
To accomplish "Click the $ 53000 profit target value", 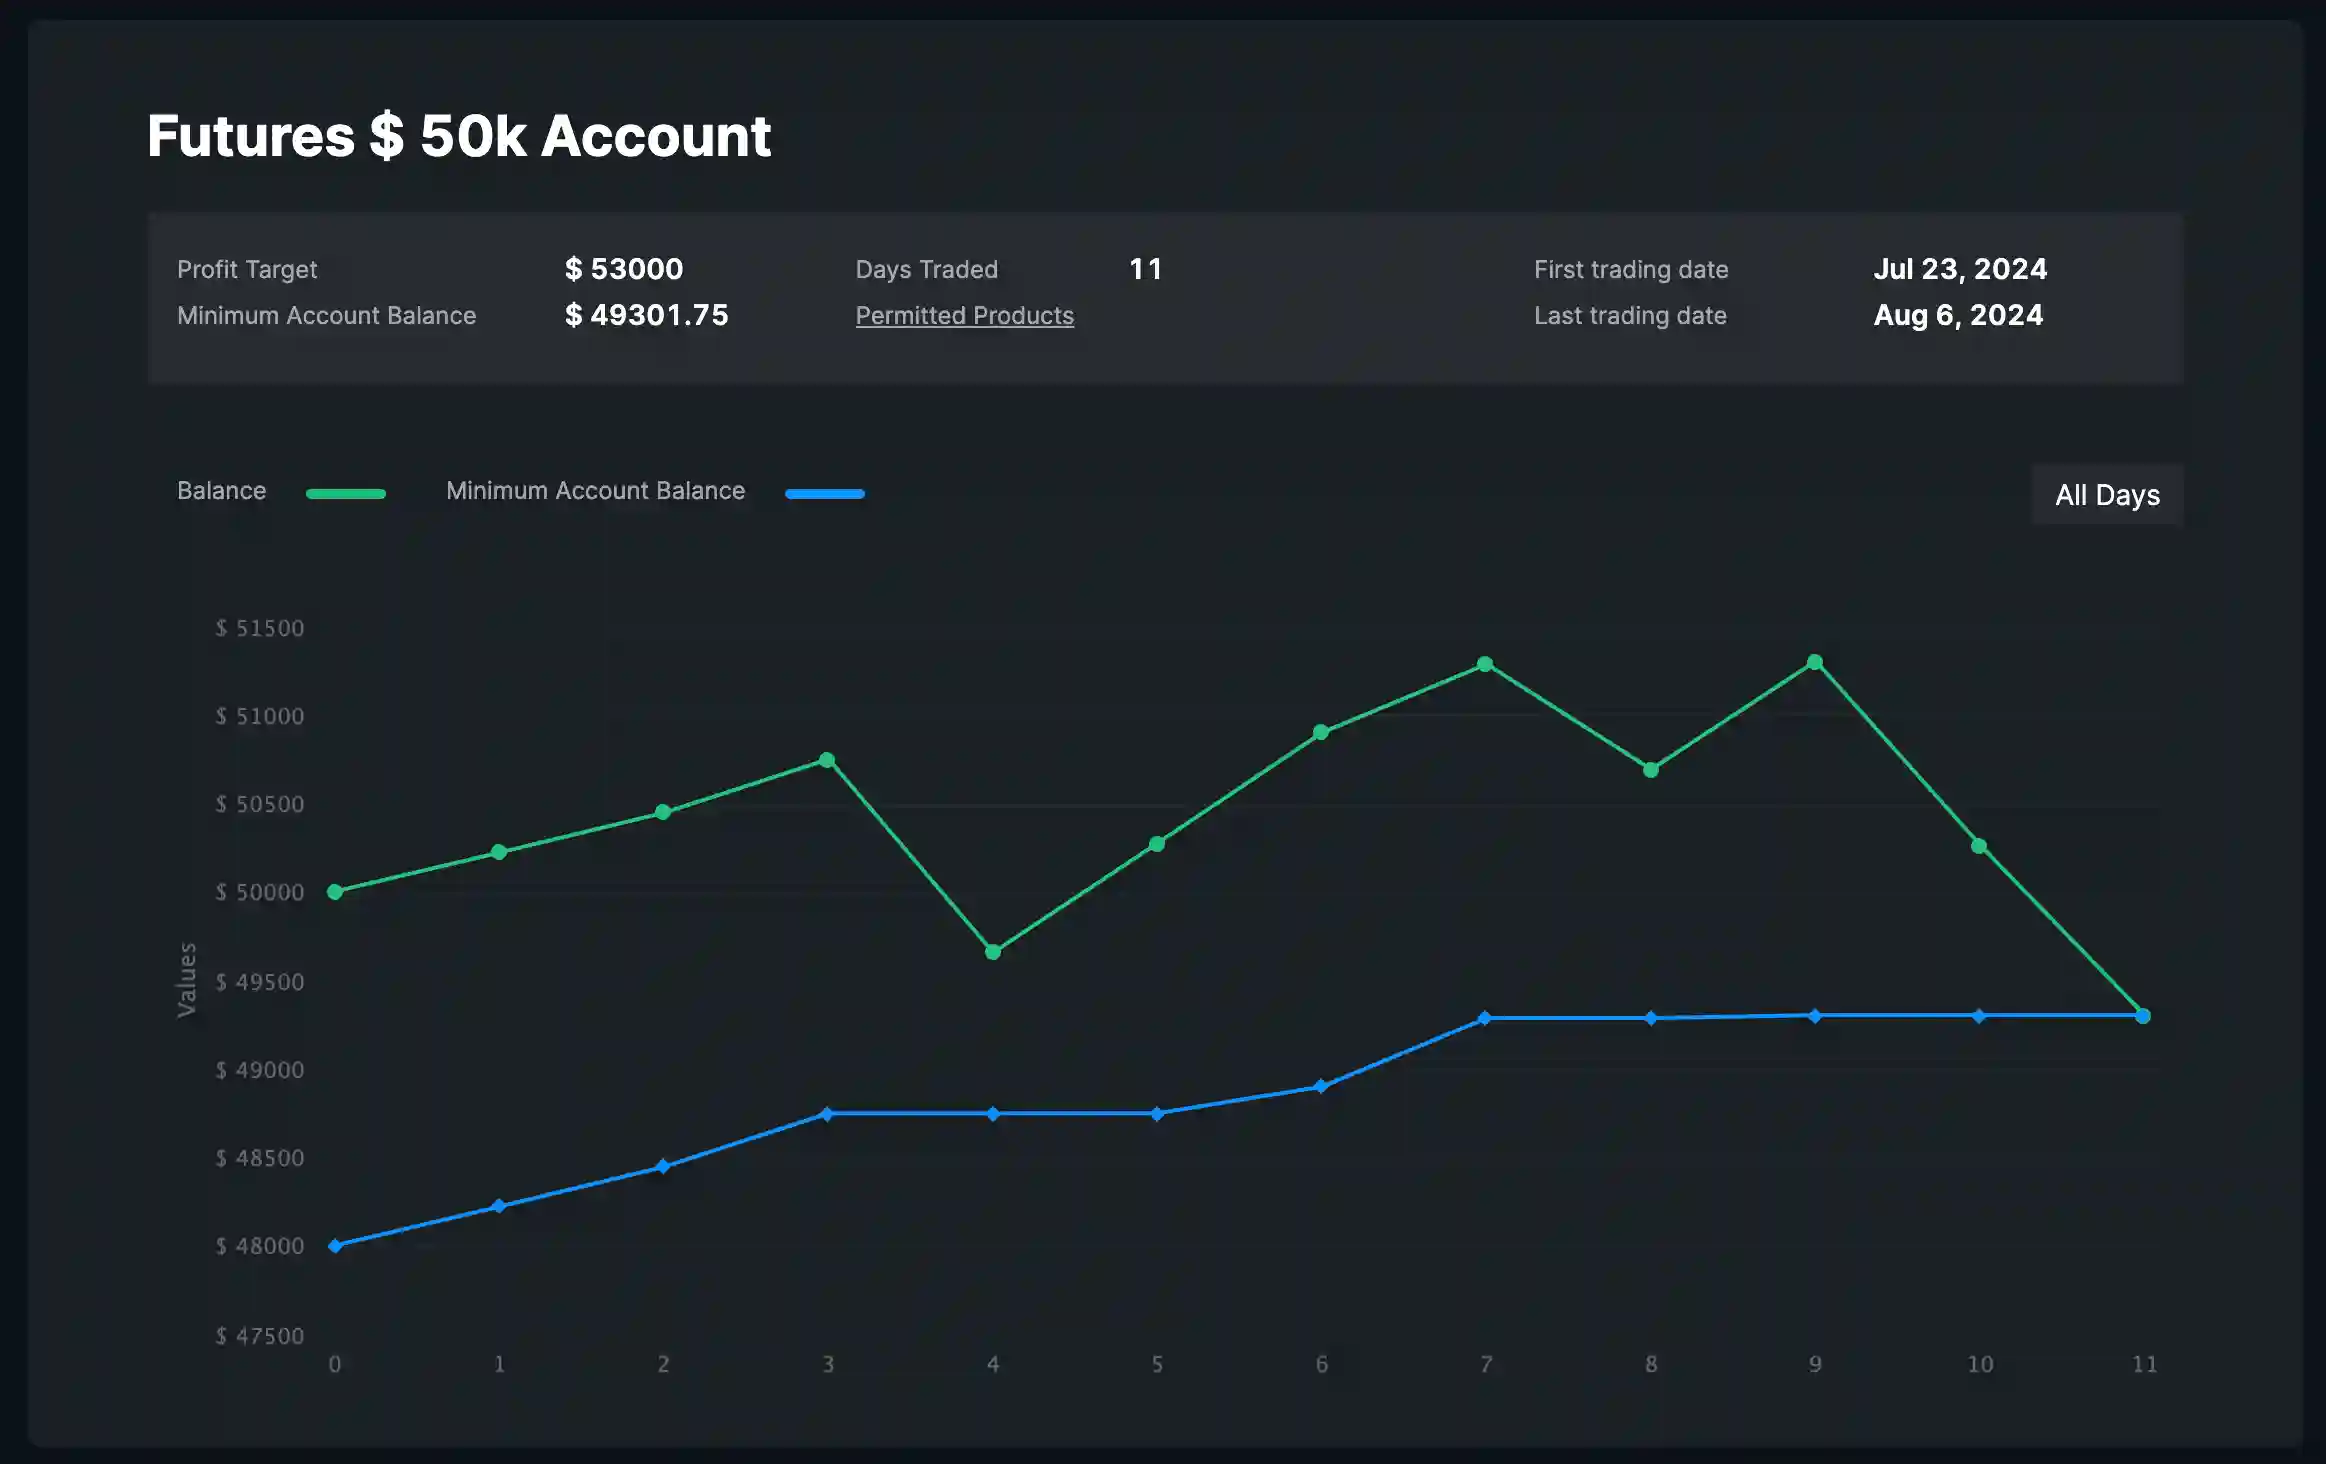I will [624, 269].
